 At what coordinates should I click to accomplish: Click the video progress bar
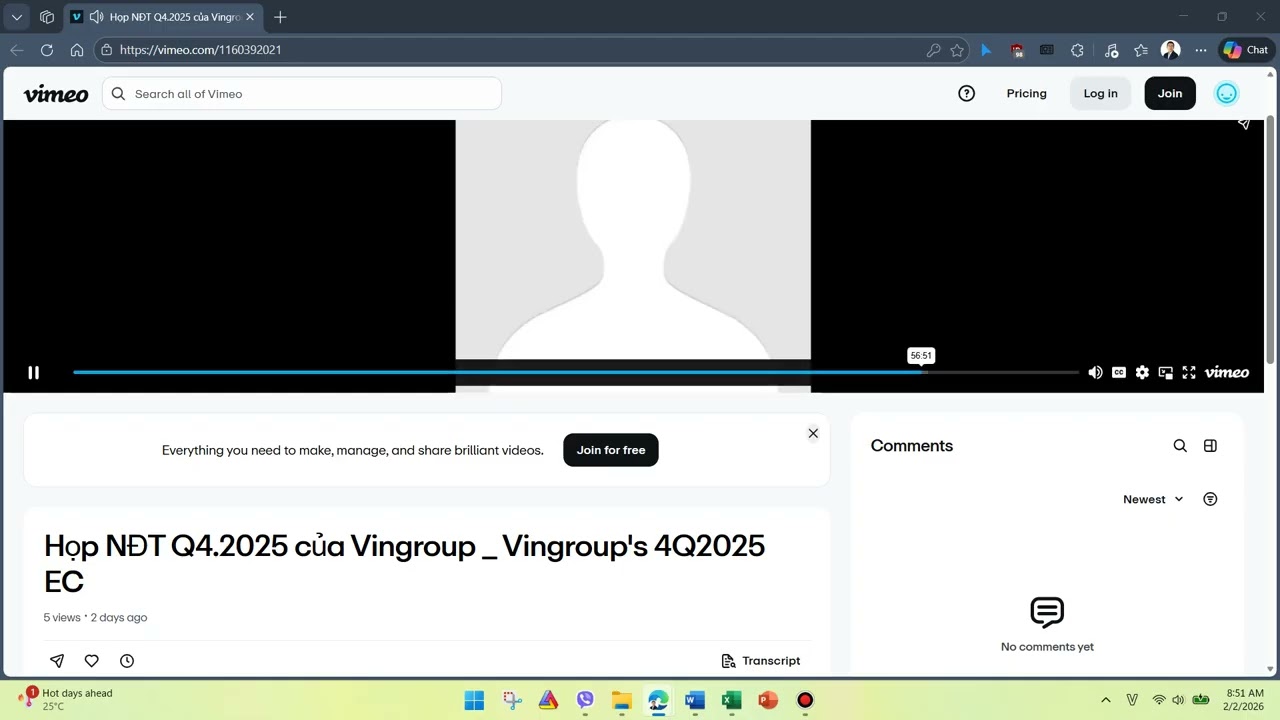pos(576,372)
